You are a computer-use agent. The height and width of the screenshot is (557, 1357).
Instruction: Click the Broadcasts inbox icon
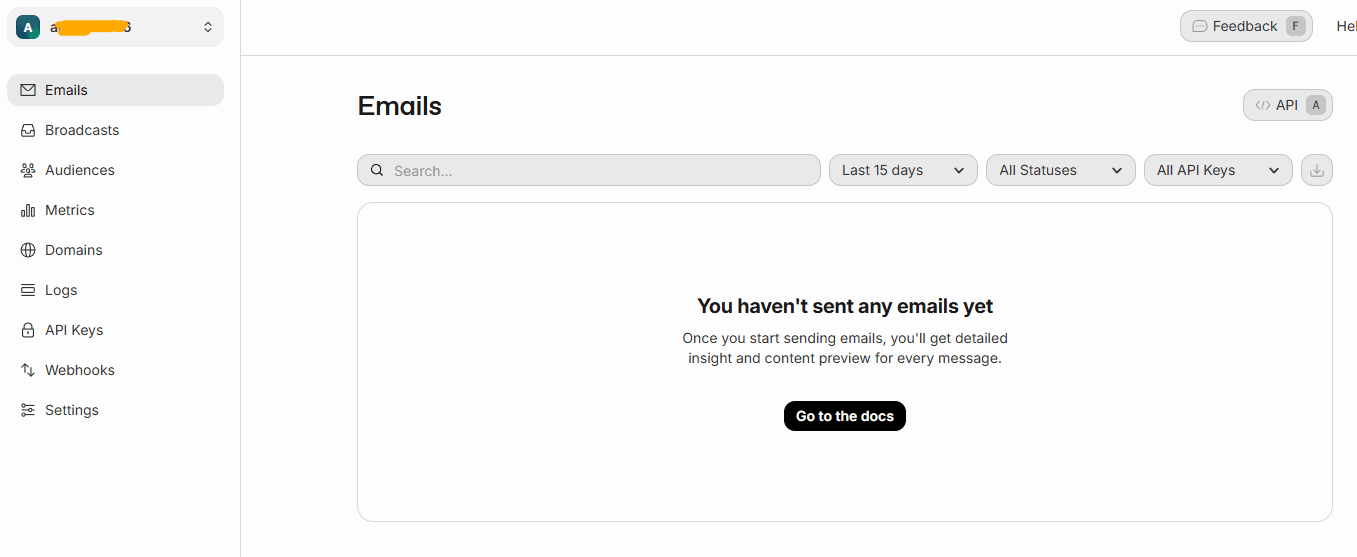[28, 130]
